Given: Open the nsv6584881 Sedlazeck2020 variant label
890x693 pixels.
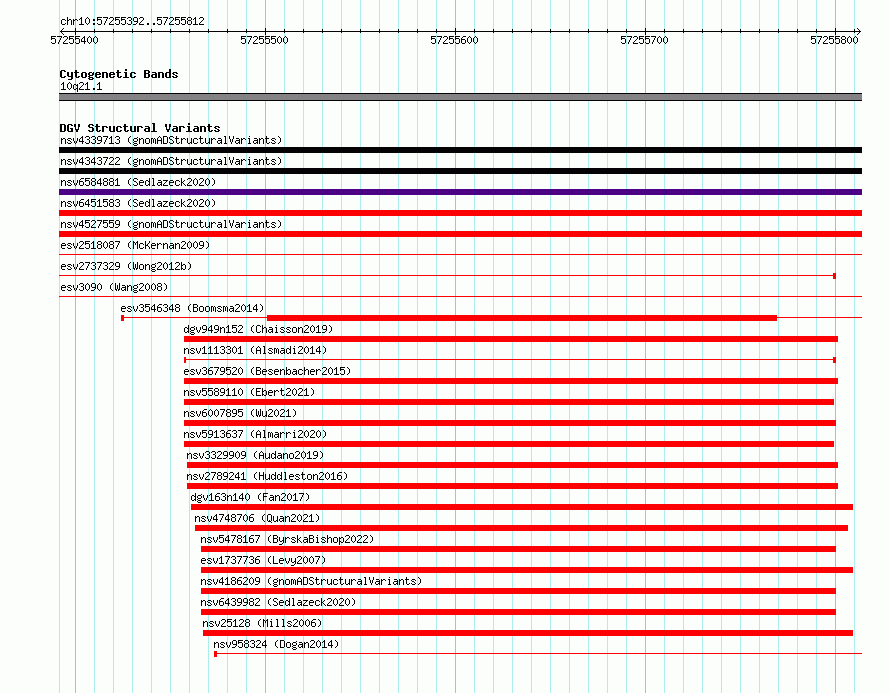Looking at the screenshot, I should point(138,182).
